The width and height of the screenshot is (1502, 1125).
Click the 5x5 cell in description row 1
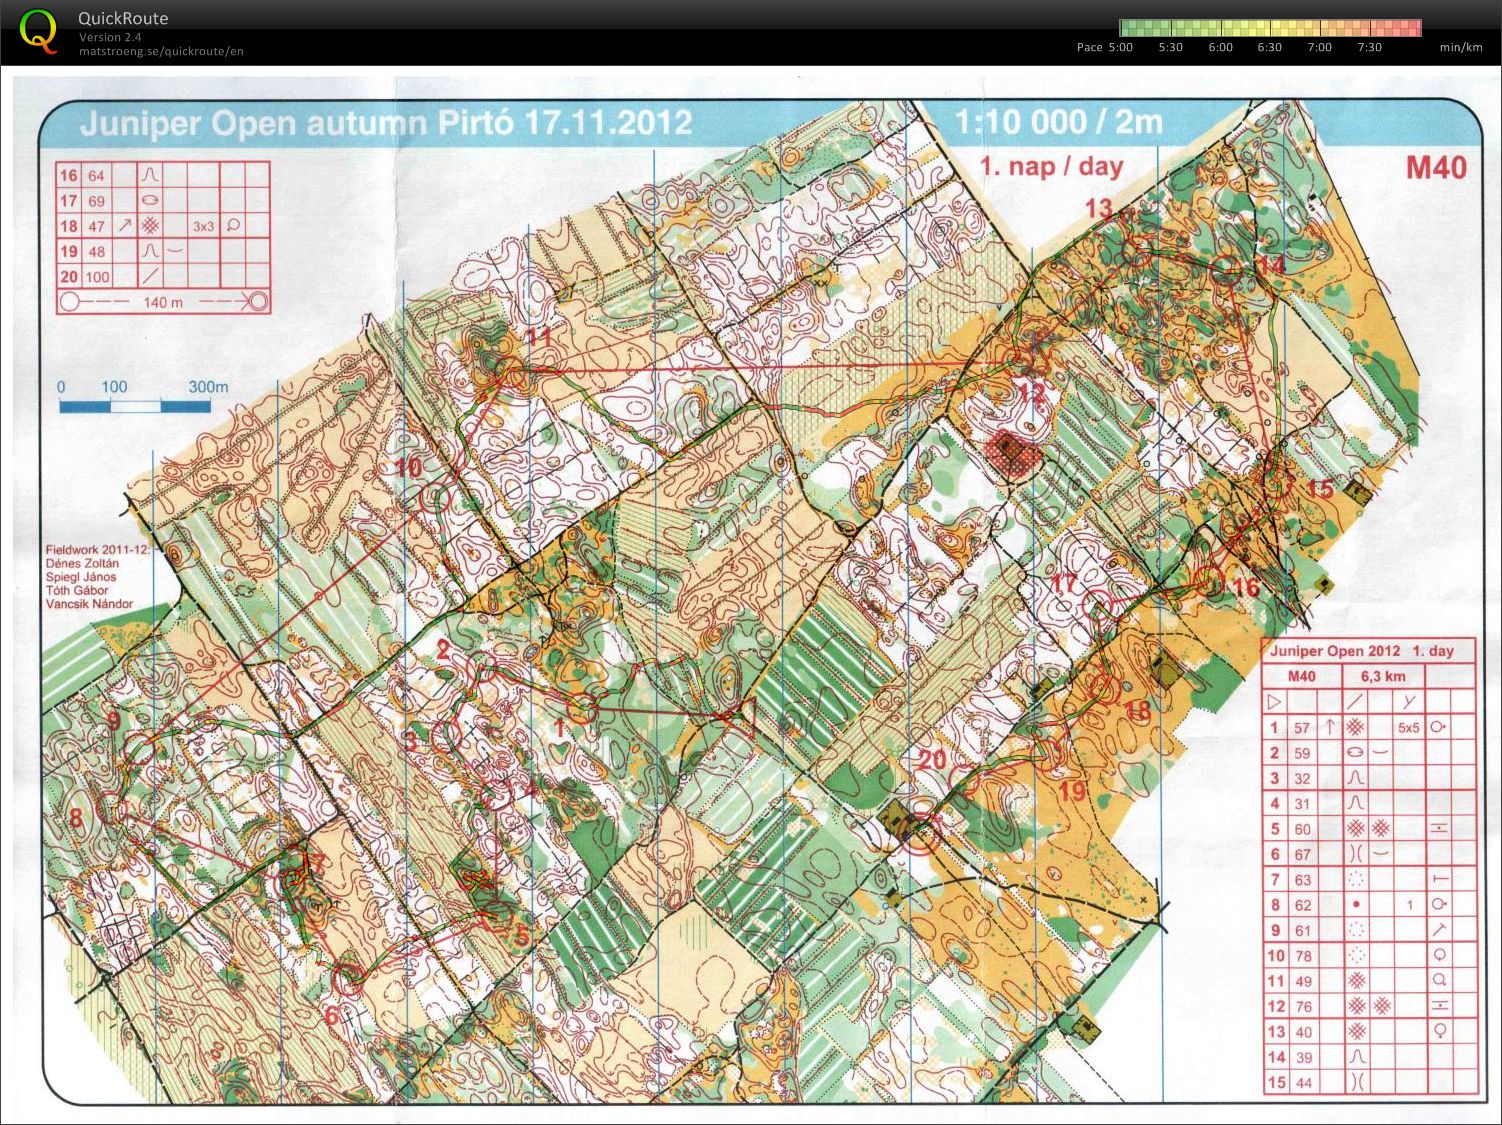tap(1408, 728)
